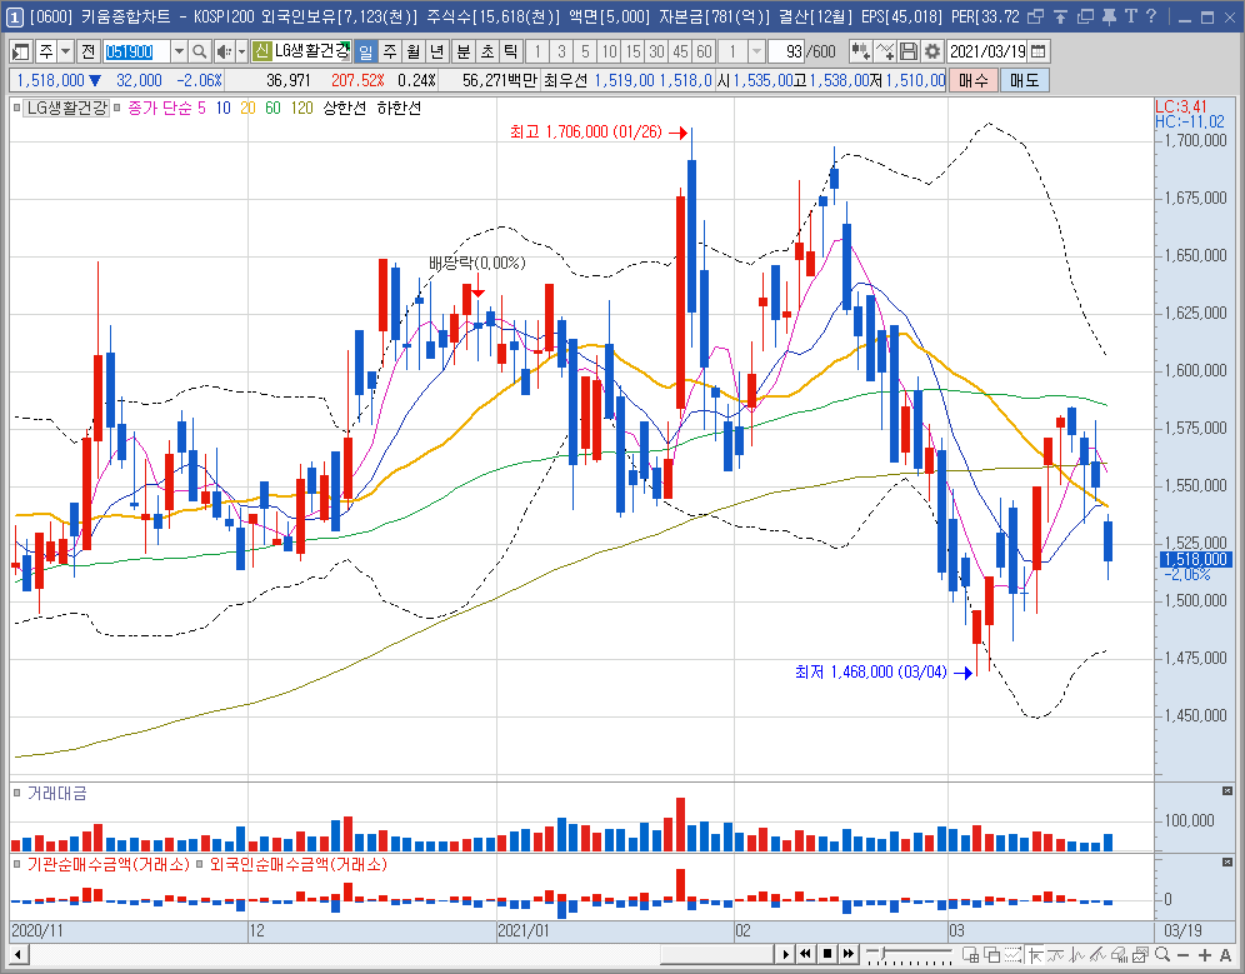
Task: Choose the 10 interval preset
Action: (x=609, y=51)
